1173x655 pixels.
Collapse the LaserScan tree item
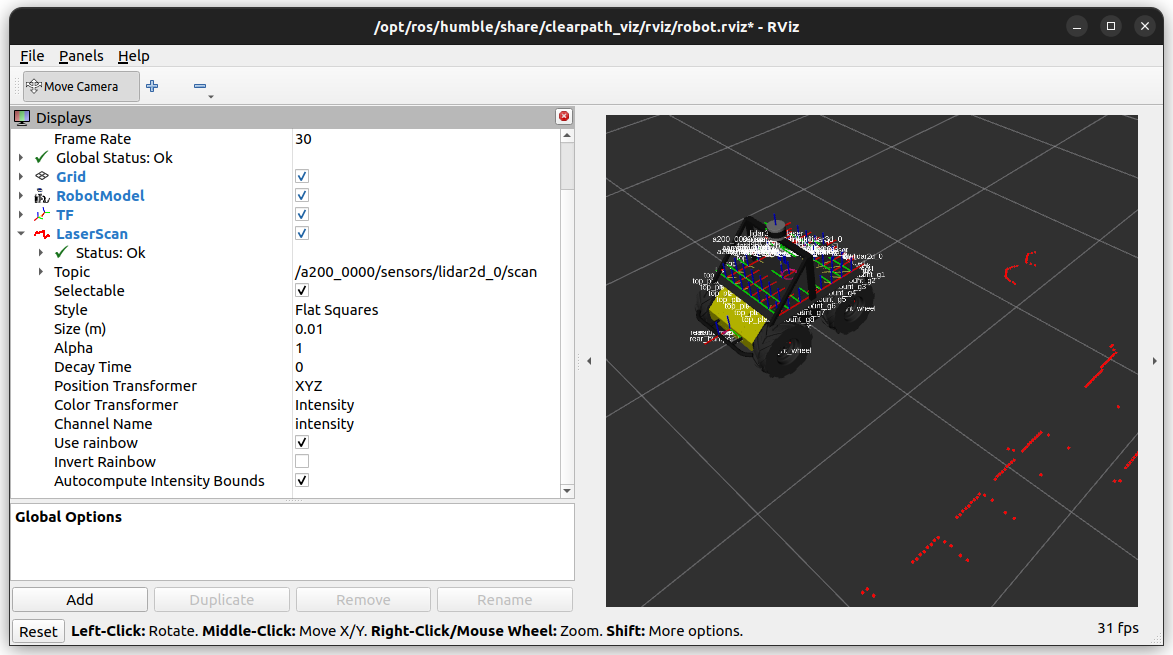[20, 234]
